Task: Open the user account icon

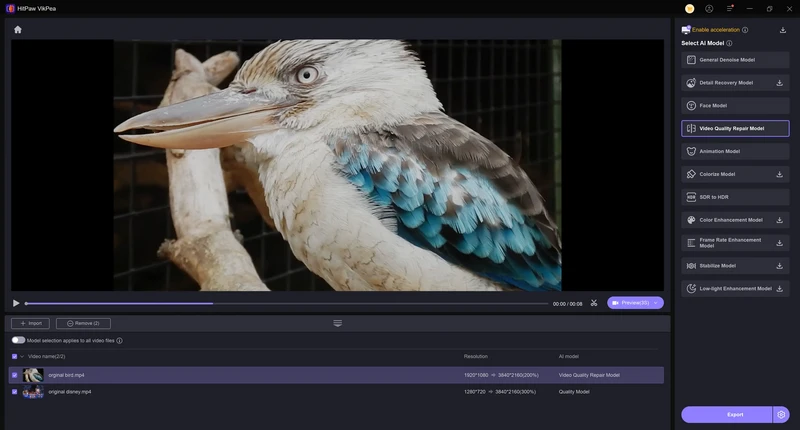Action: coord(709,8)
